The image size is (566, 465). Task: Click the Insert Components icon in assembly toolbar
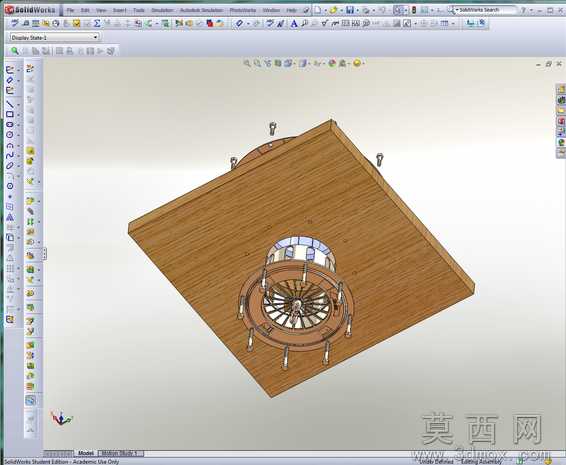click(x=30, y=201)
